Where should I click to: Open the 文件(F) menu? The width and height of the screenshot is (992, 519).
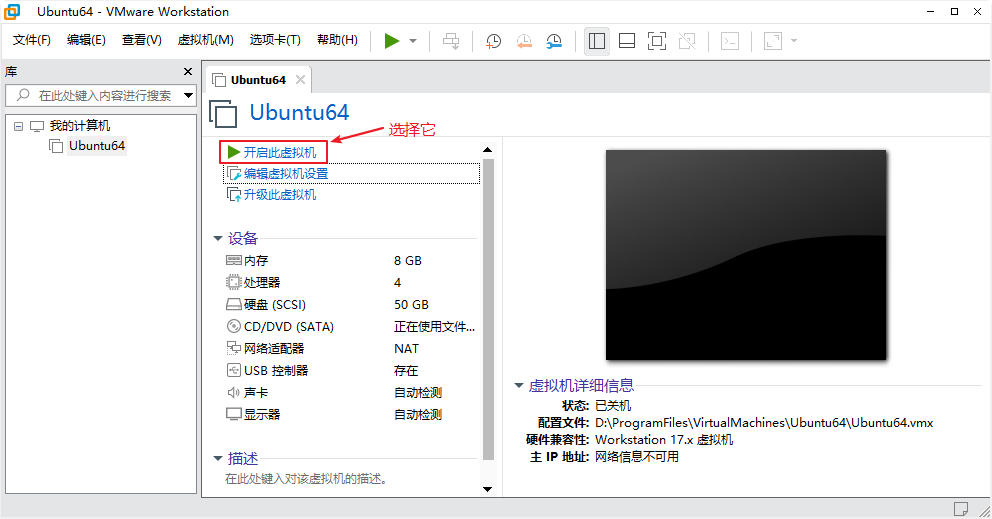click(x=32, y=40)
